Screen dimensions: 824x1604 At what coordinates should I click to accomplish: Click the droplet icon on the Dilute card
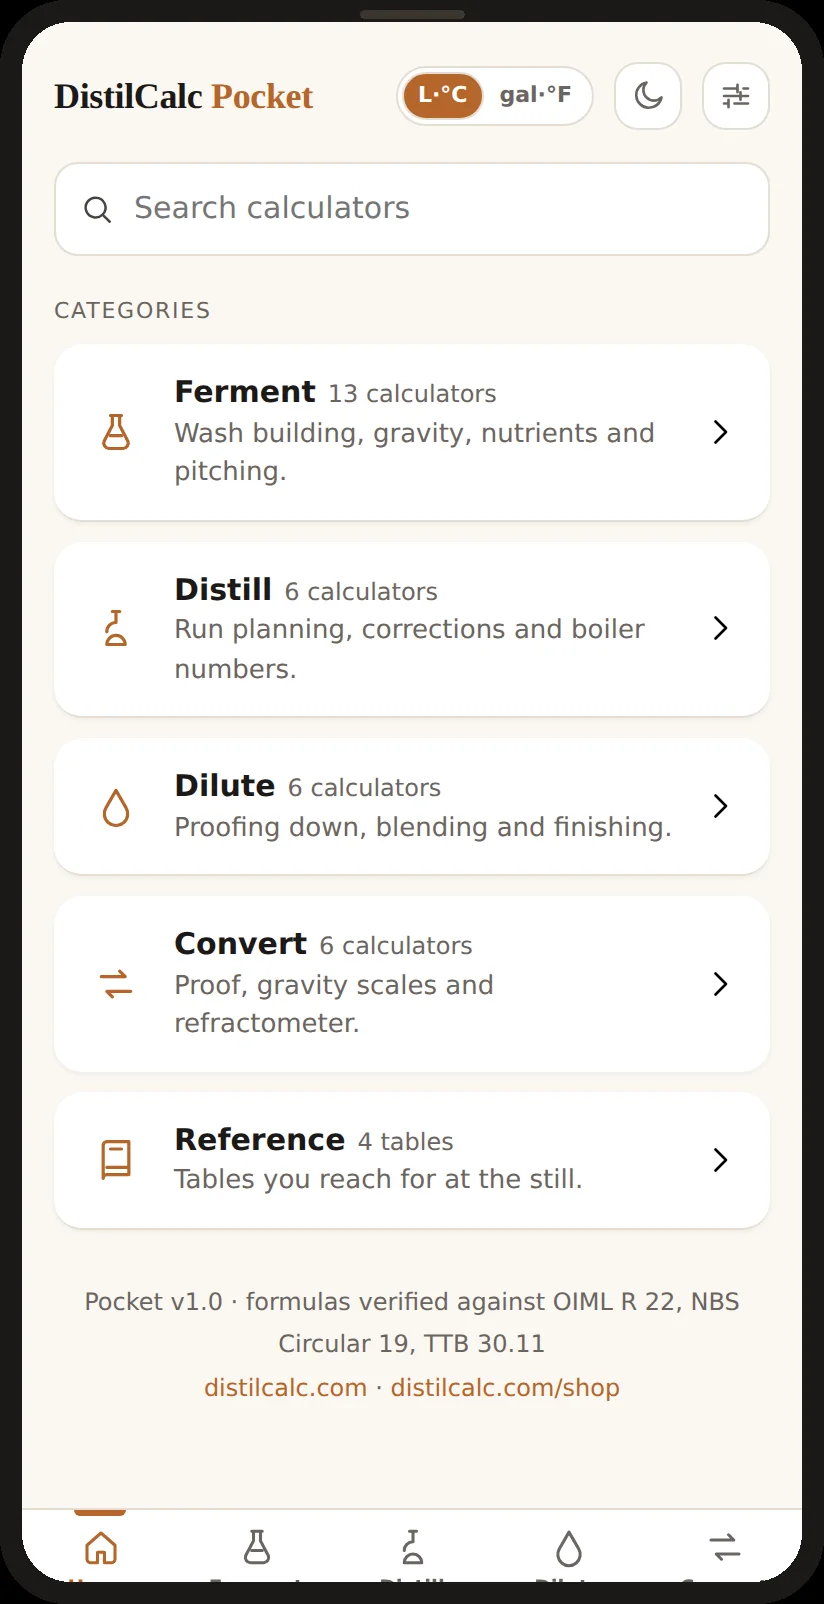pos(116,807)
